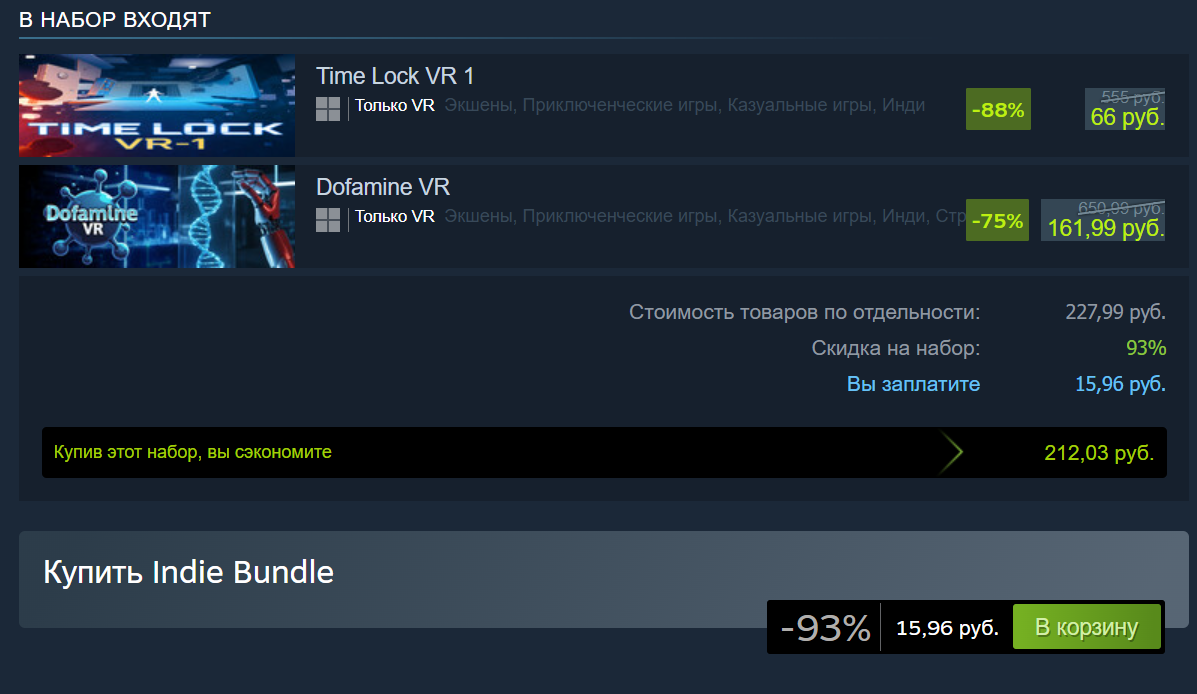Open the Dofamine VR game thumbnail
This screenshot has height=694, width=1197.
click(157, 216)
